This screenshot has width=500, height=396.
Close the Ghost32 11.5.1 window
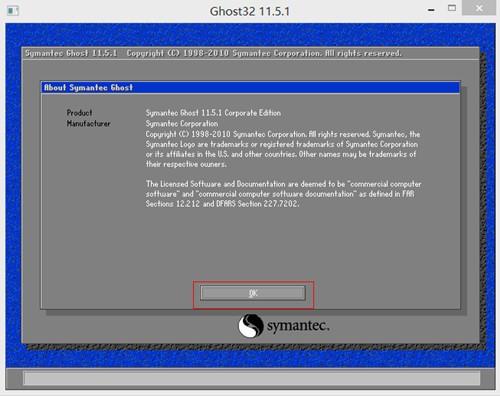[479, 8]
